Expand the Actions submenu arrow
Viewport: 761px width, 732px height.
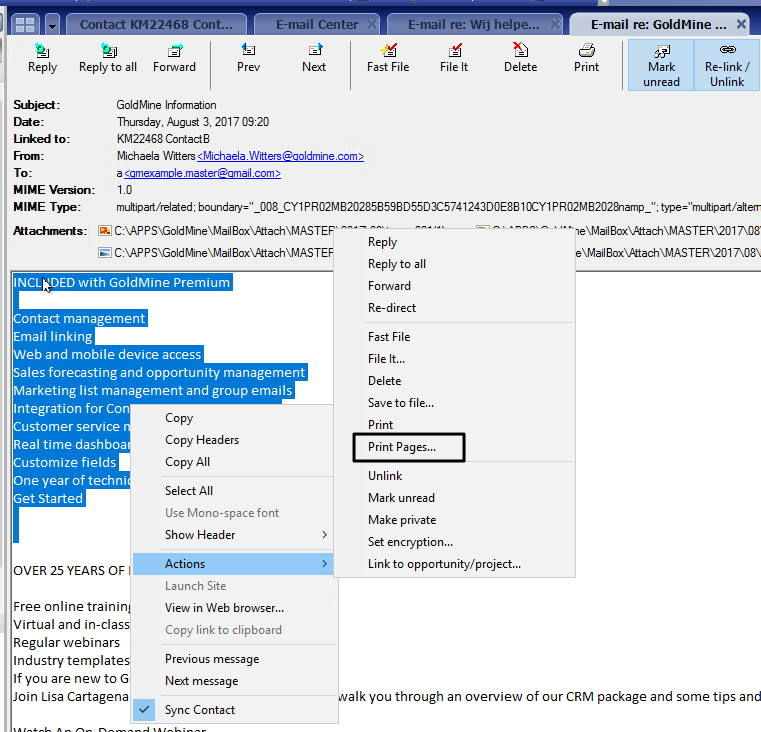click(x=324, y=564)
